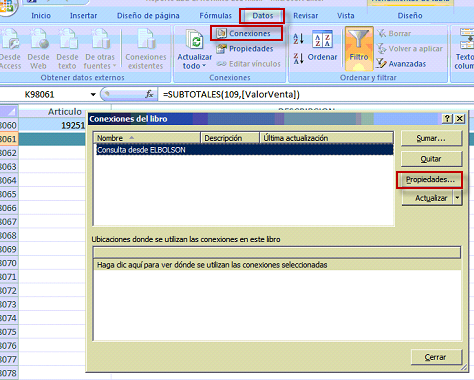This screenshot has height=380, width=474.
Task: Open the Diseño de página tab
Action: coord(148,16)
